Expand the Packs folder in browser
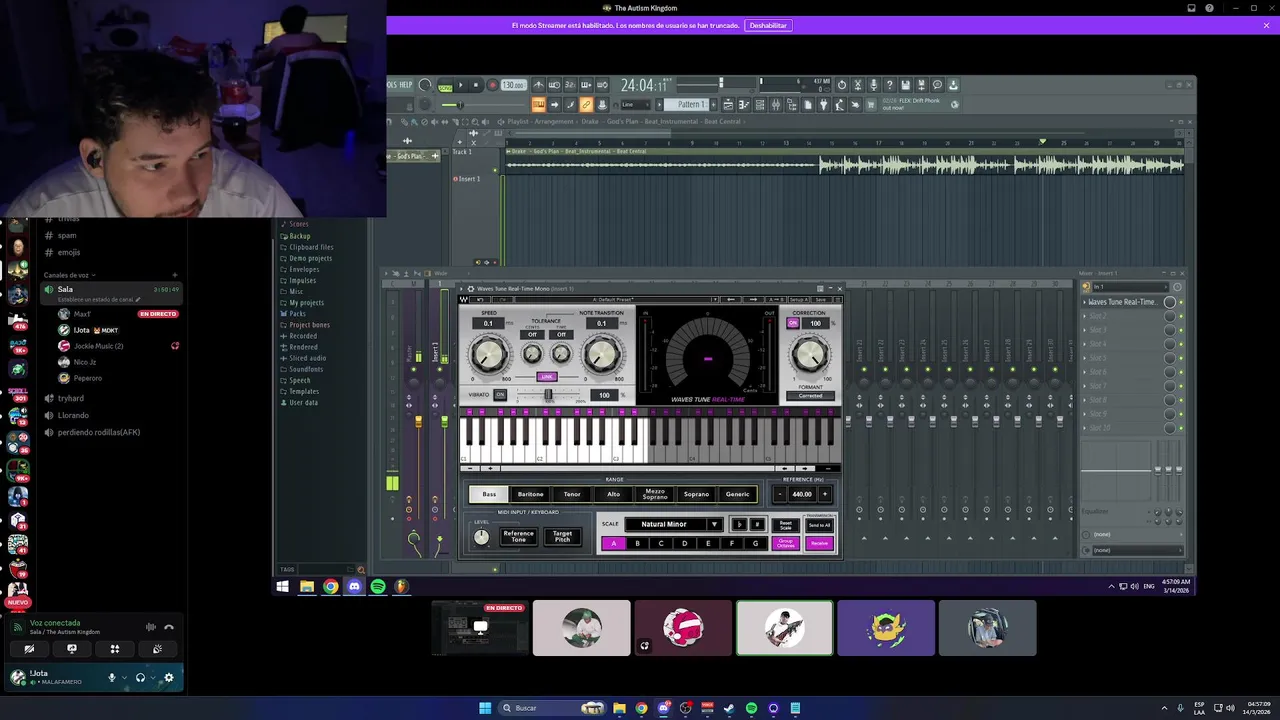 point(297,314)
